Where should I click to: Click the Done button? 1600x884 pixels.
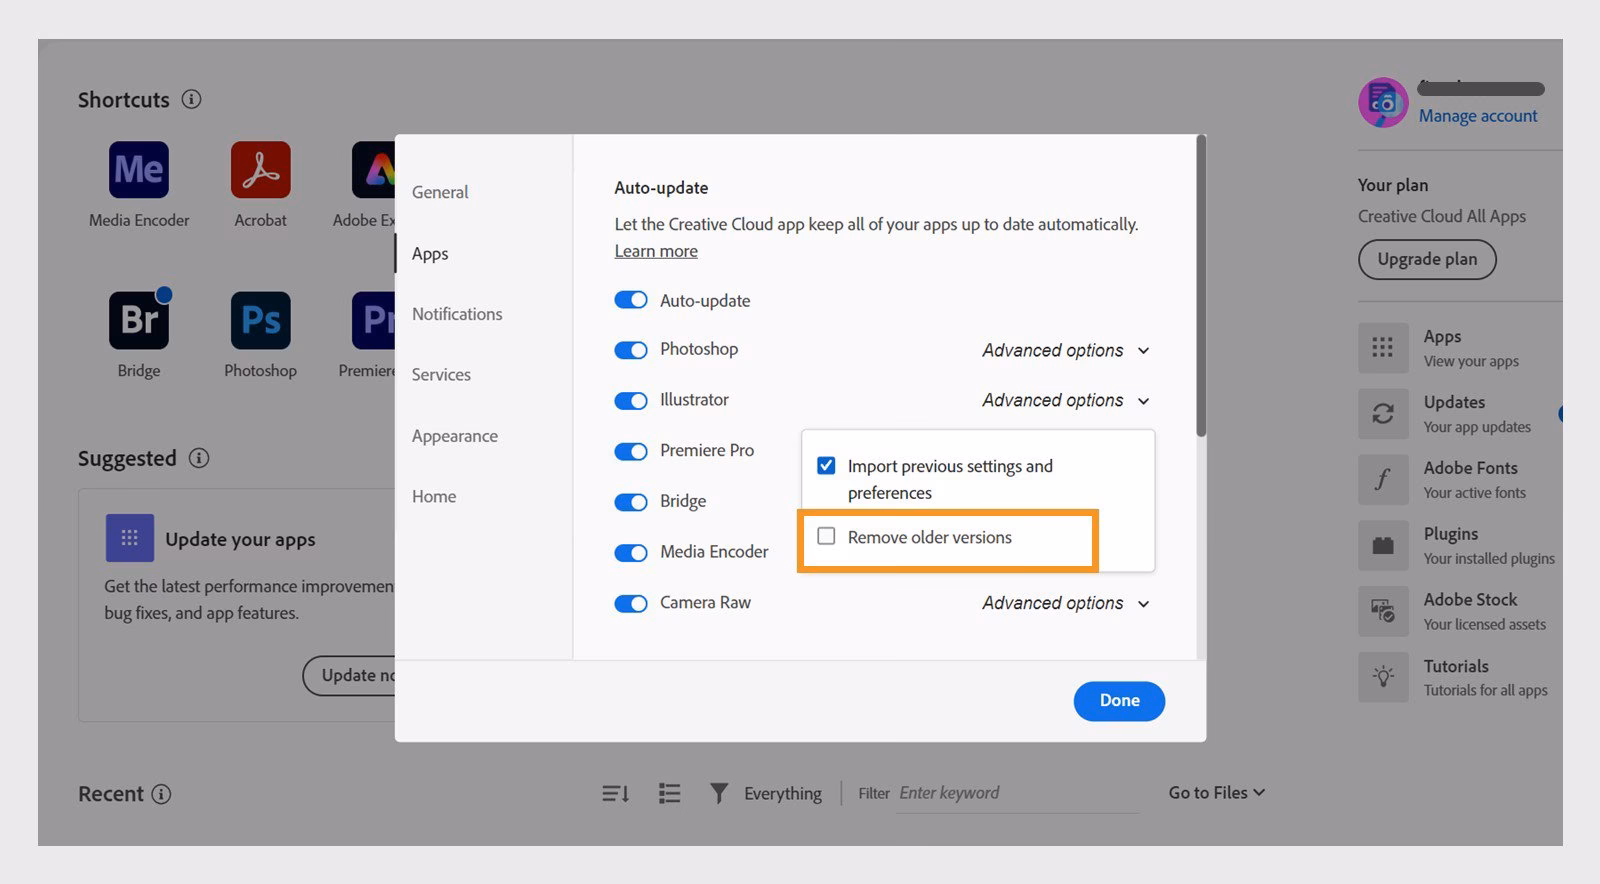point(1119,701)
